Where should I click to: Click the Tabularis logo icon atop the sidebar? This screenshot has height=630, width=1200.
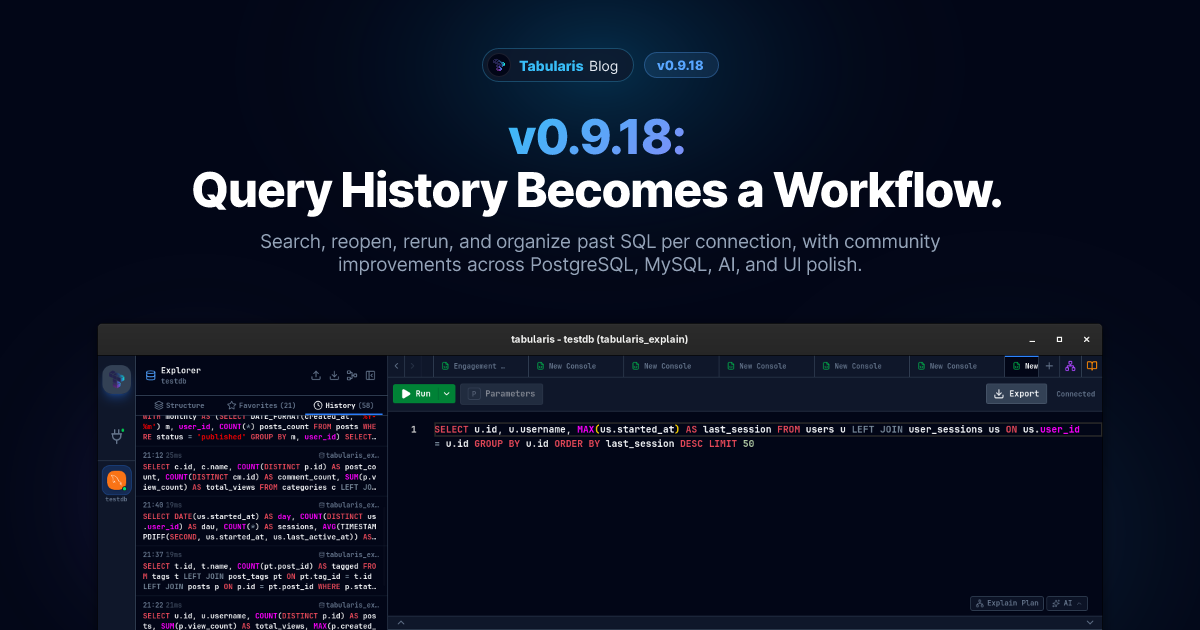[x=116, y=379]
